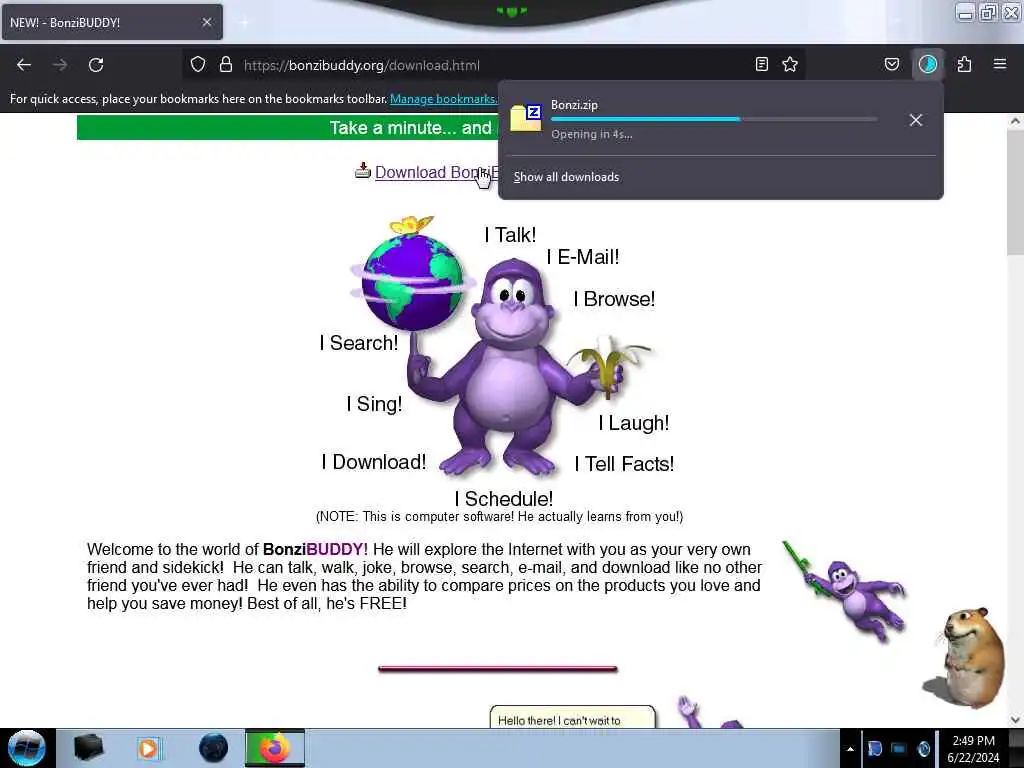Click the download icon beside Download link
Image resolution: width=1024 pixels, height=768 pixels.
[362, 170]
